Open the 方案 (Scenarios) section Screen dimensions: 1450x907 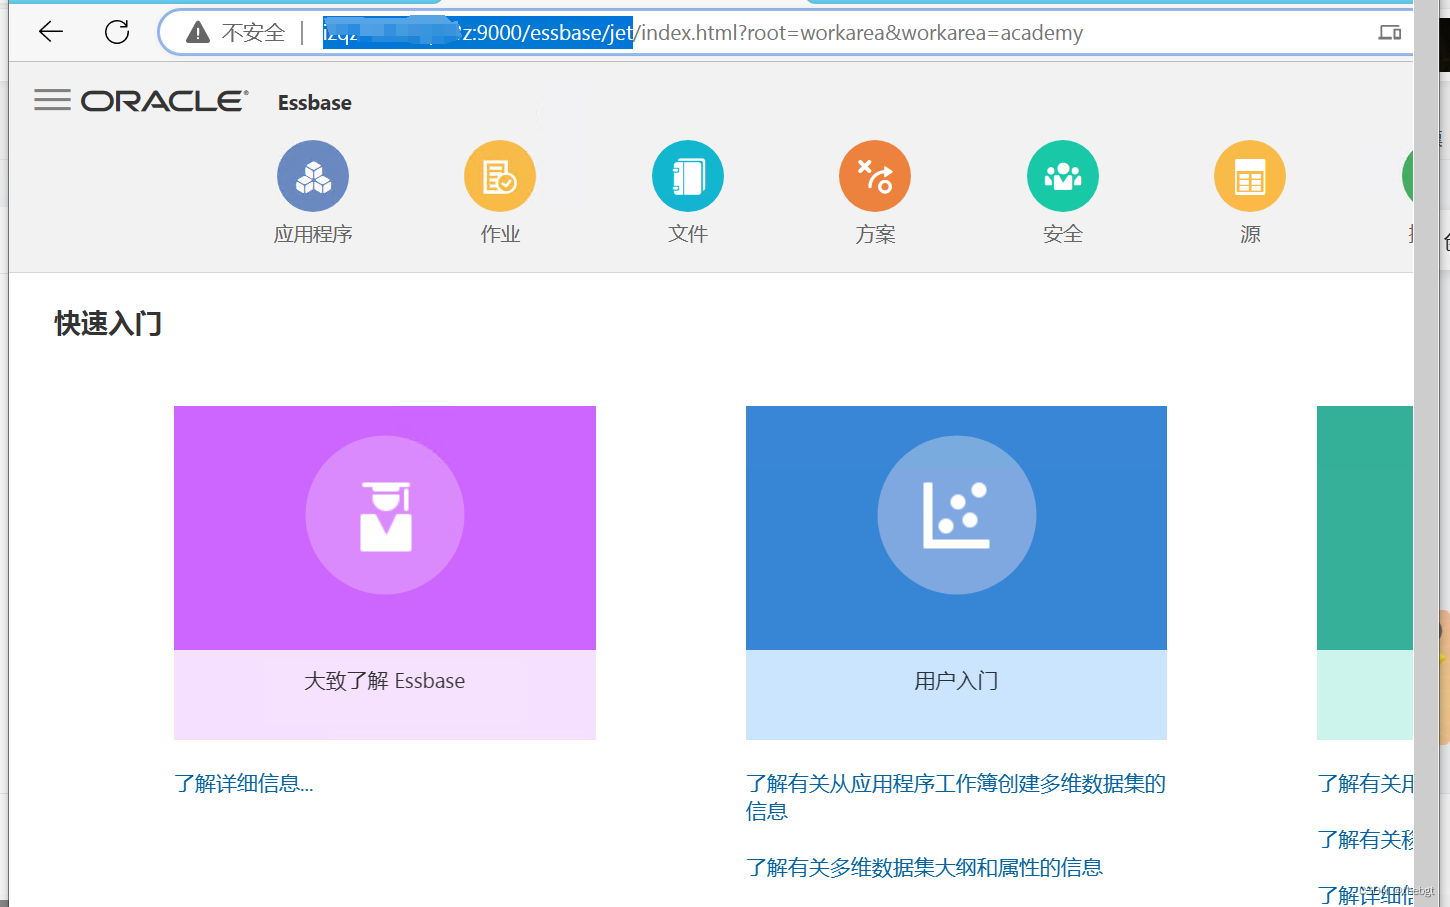point(875,192)
